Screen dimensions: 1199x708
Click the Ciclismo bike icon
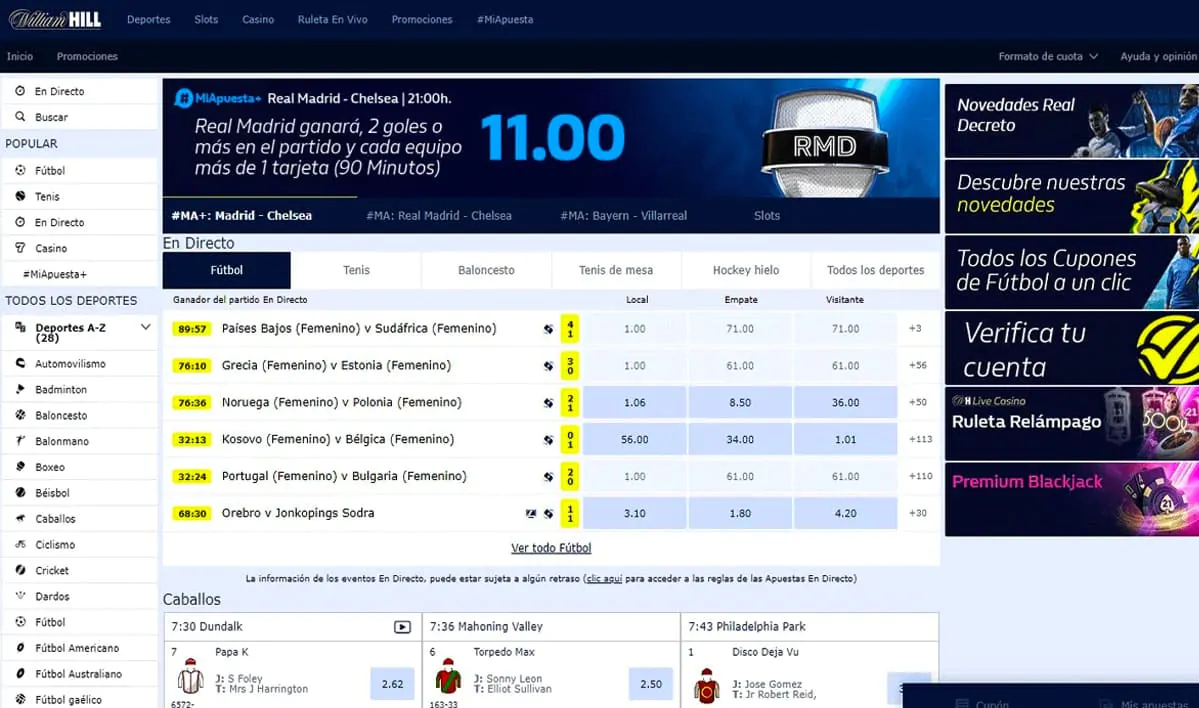[x=21, y=544]
